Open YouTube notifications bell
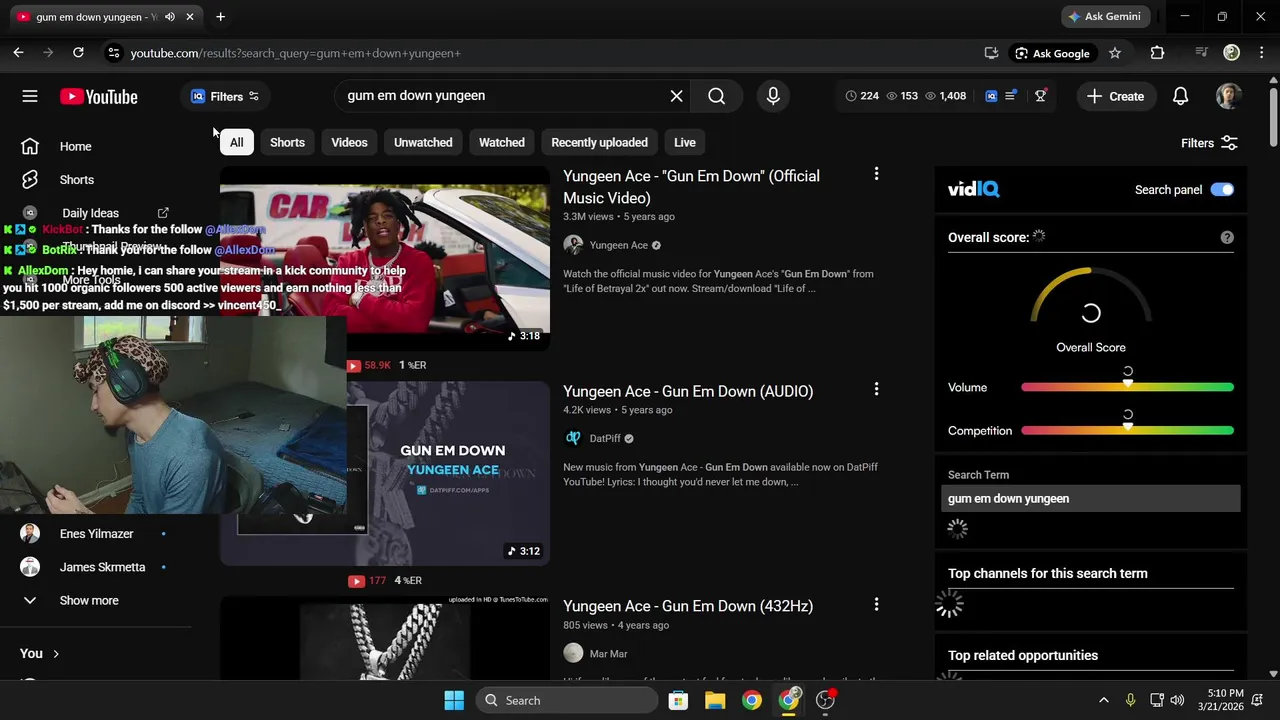This screenshot has width=1280, height=720. (x=1181, y=96)
